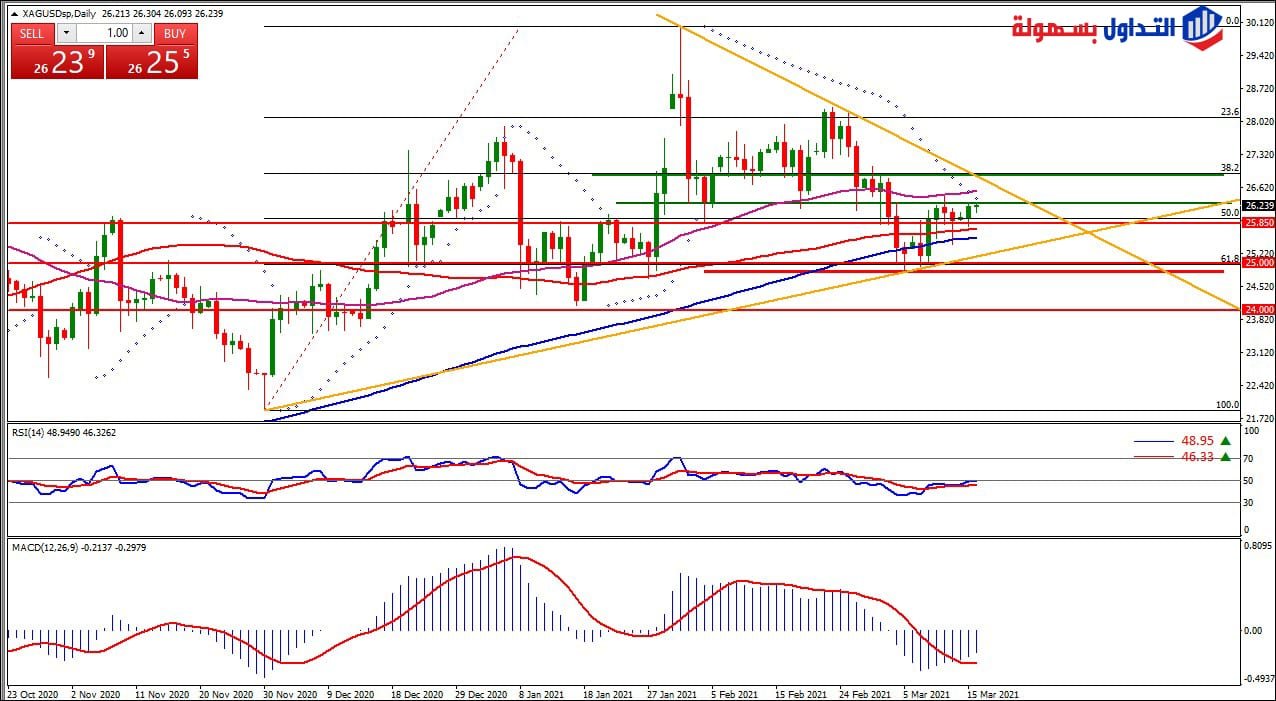
Task: Click the 28.020 price axis label
Action: pos(1258,122)
